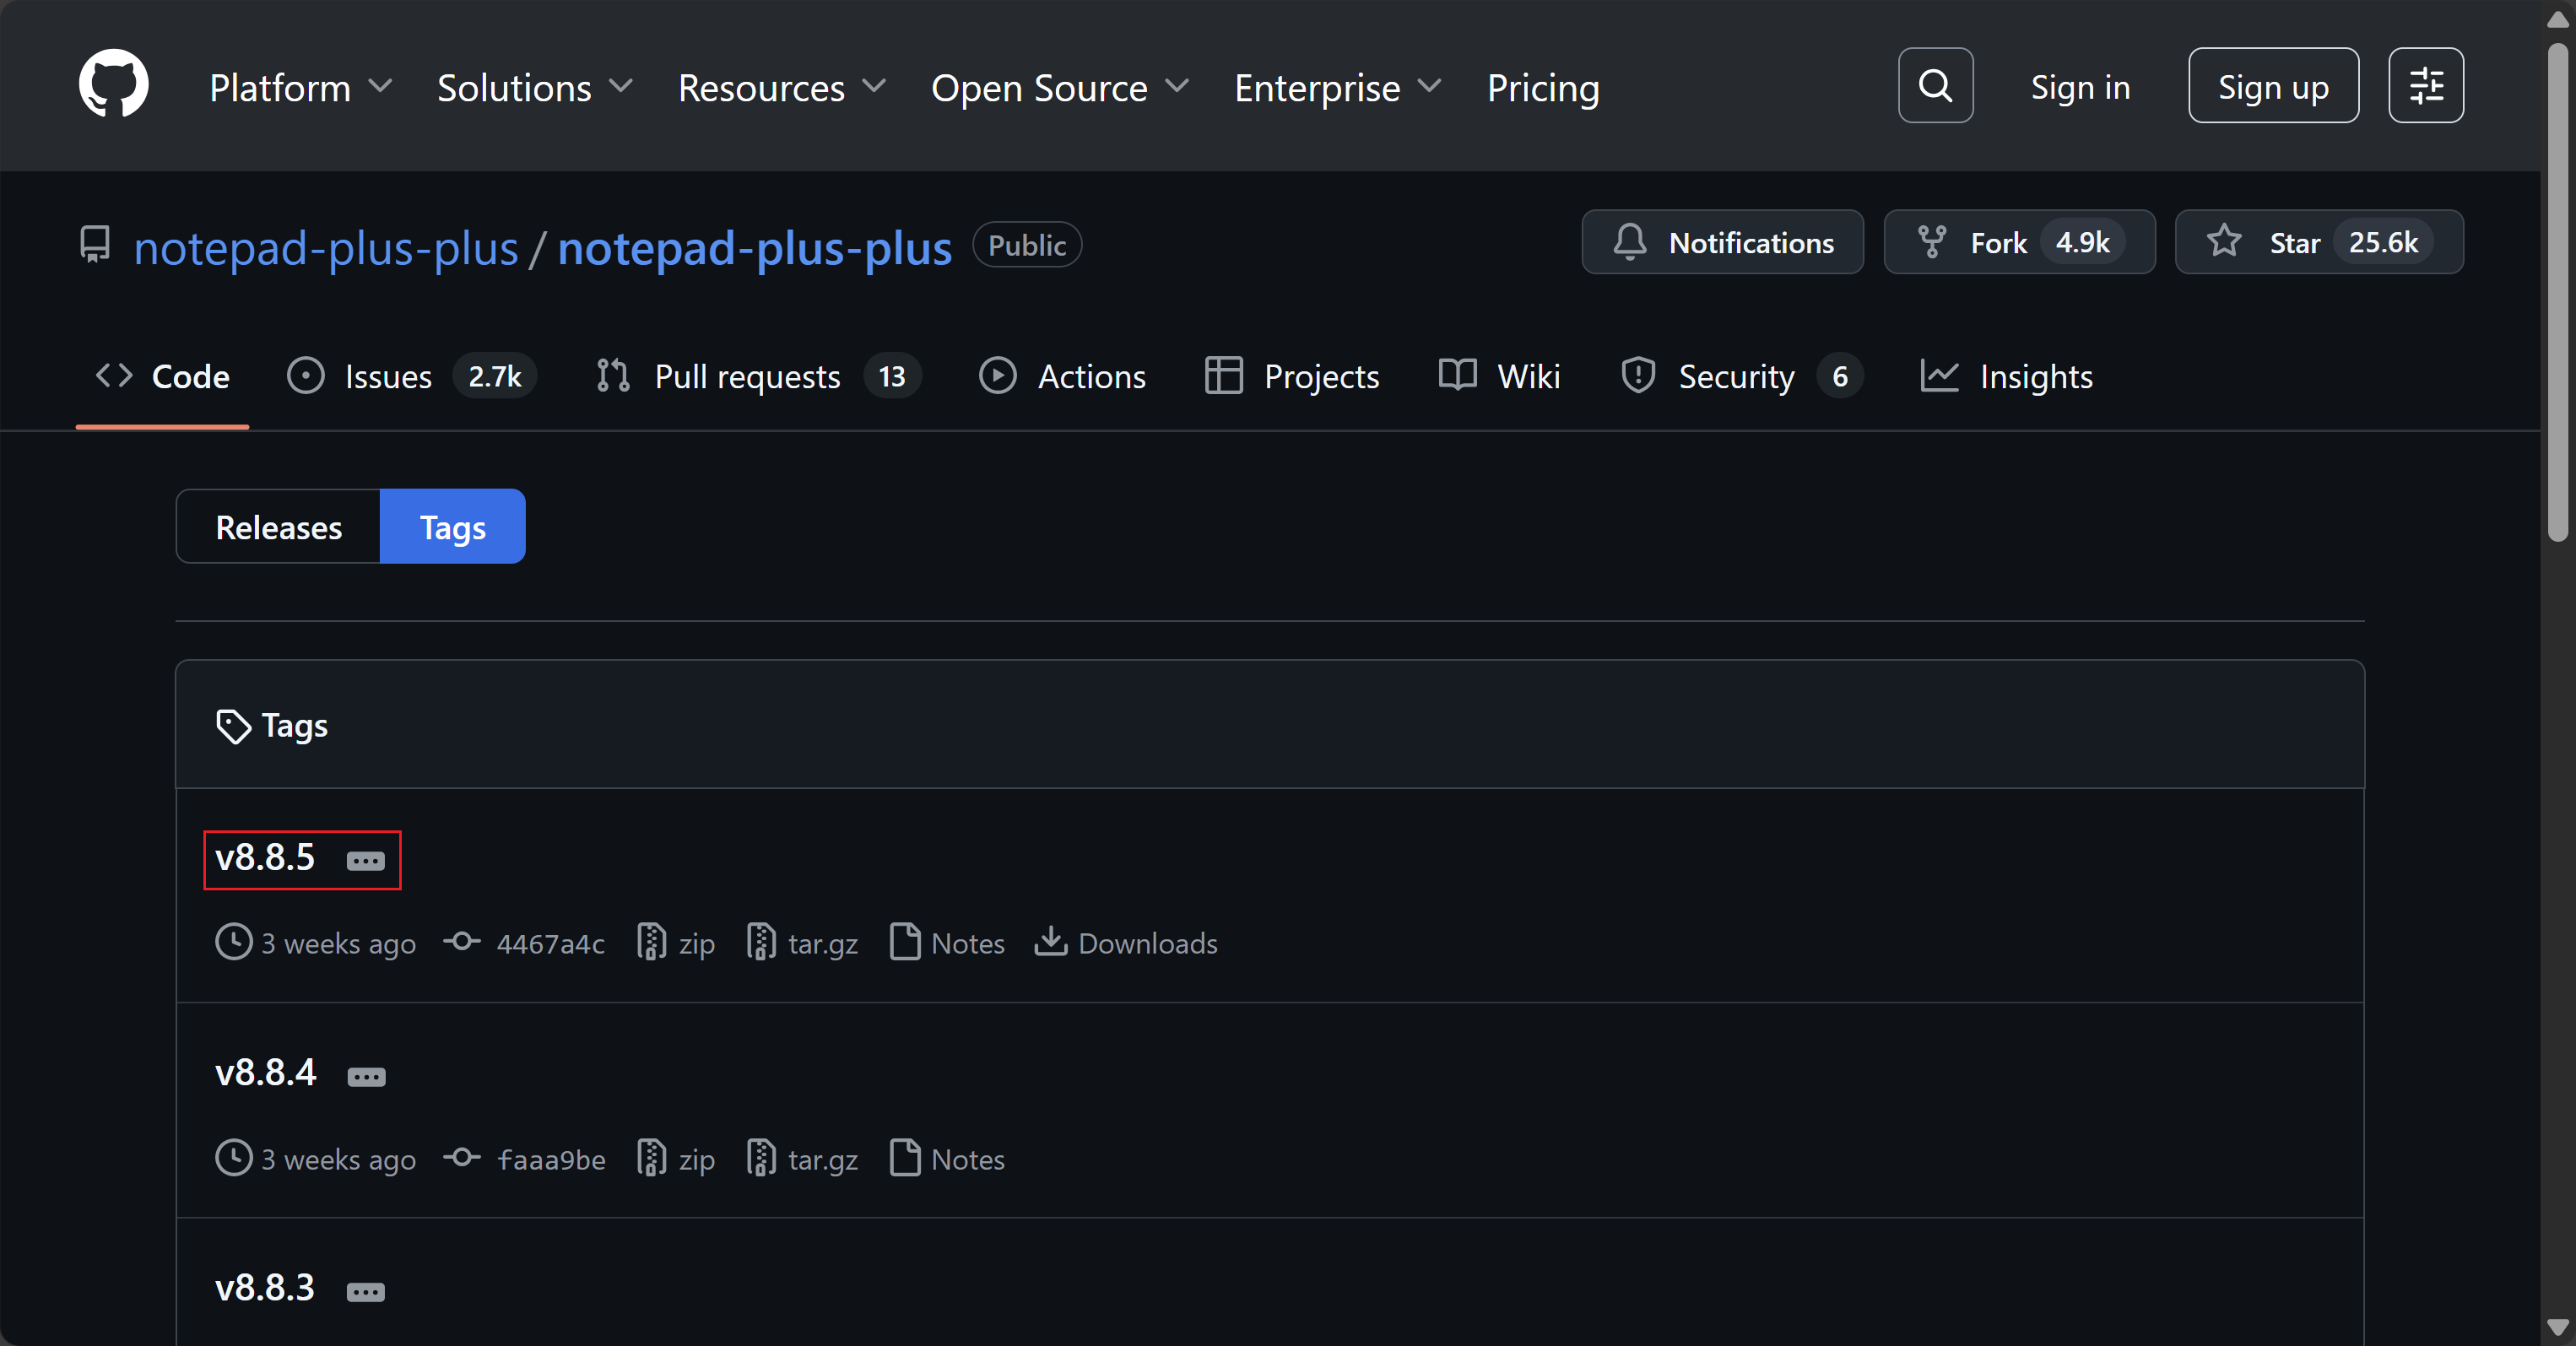The width and height of the screenshot is (2576, 1346).
Task: Expand the v8.8.4 ellipsis details
Action: (x=366, y=1077)
